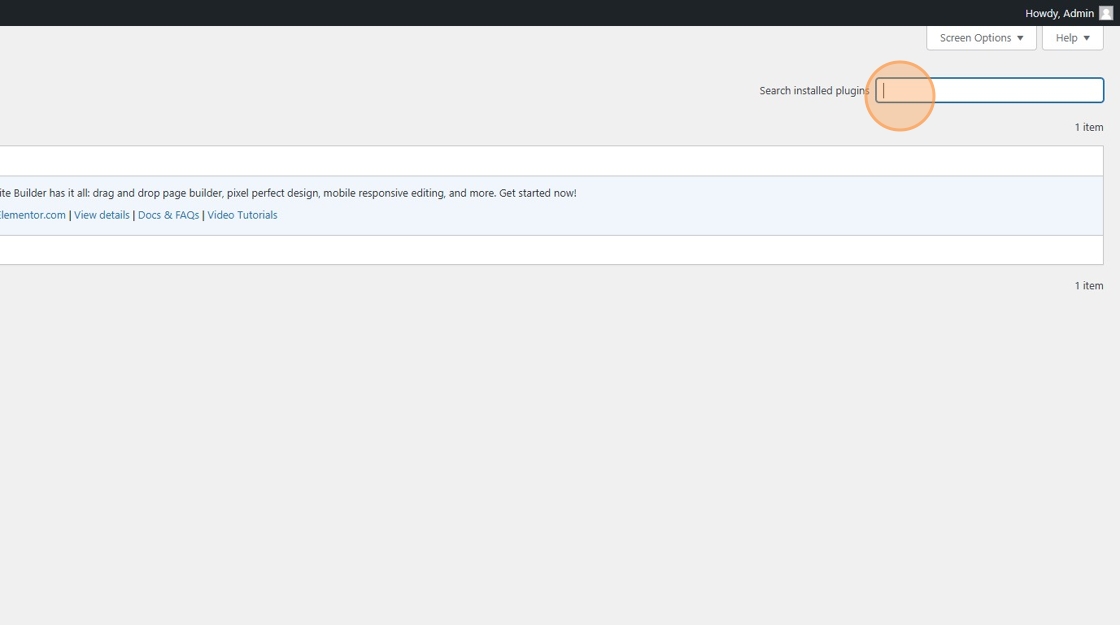Open the View details link
1120x625 pixels.
pos(102,215)
